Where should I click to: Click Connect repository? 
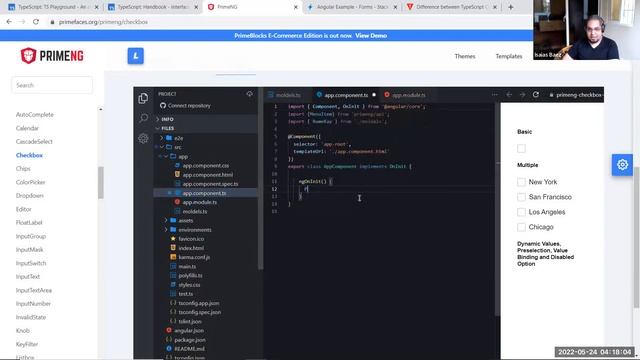pyautogui.click(x=189, y=106)
